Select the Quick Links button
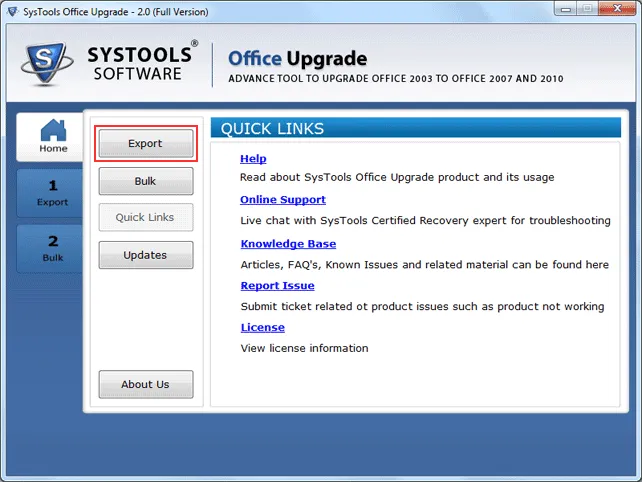This screenshot has width=642, height=482. [146, 217]
